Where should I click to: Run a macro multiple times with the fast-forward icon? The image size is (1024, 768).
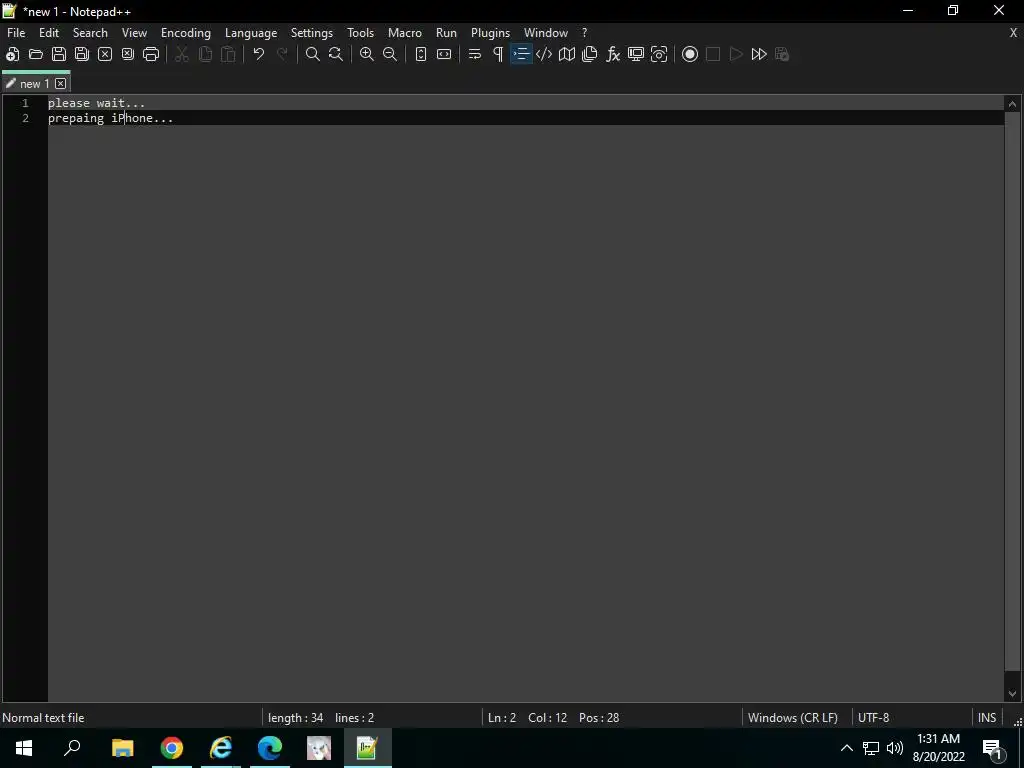point(759,54)
